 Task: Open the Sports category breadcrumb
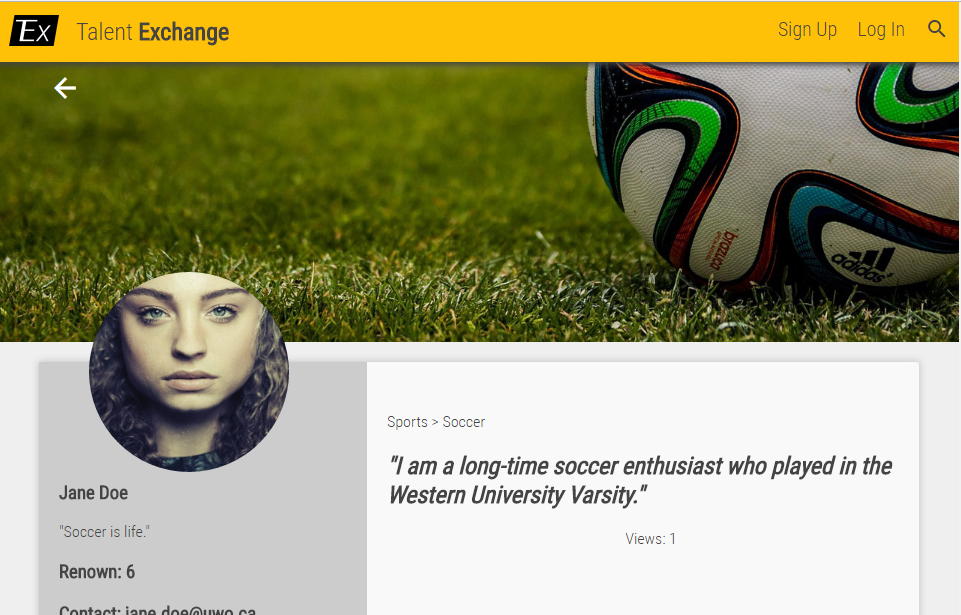coord(407,422)
